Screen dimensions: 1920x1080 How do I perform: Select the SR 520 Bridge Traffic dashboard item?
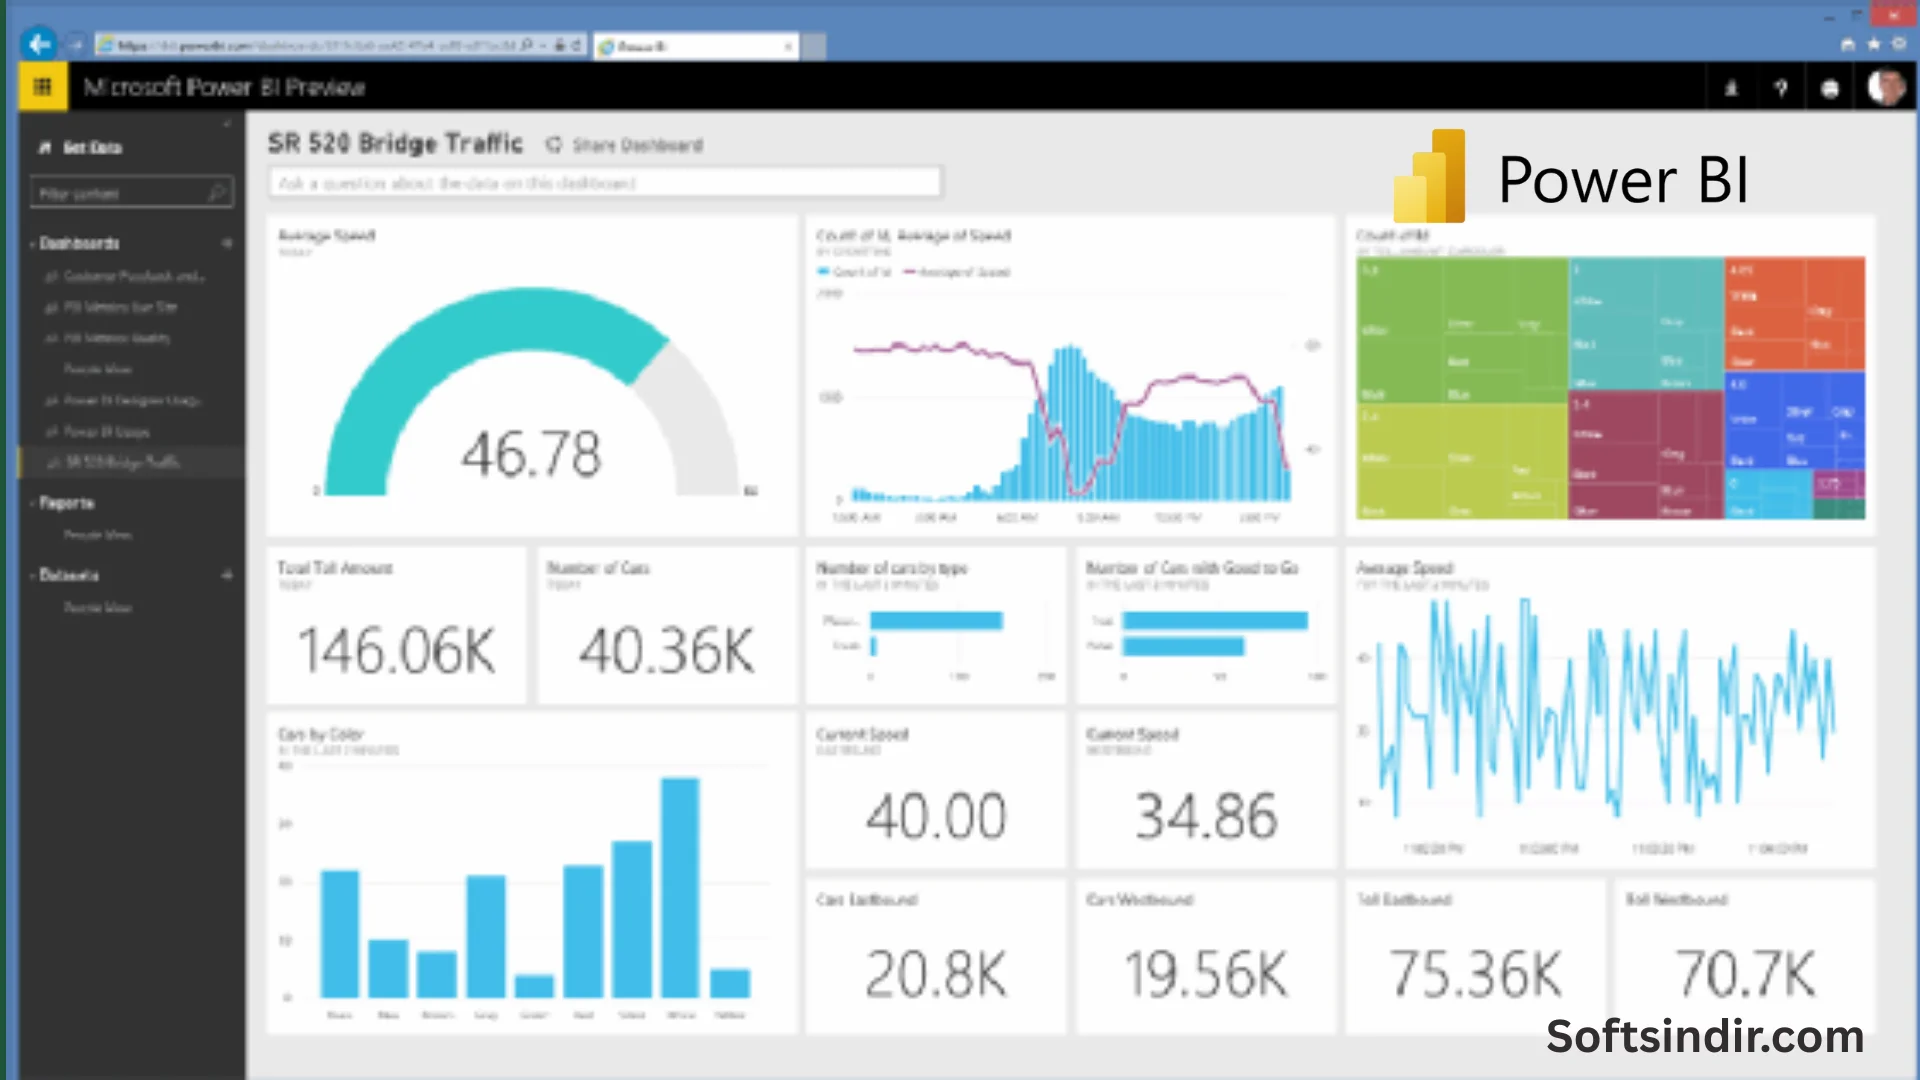tap(122, 462)
